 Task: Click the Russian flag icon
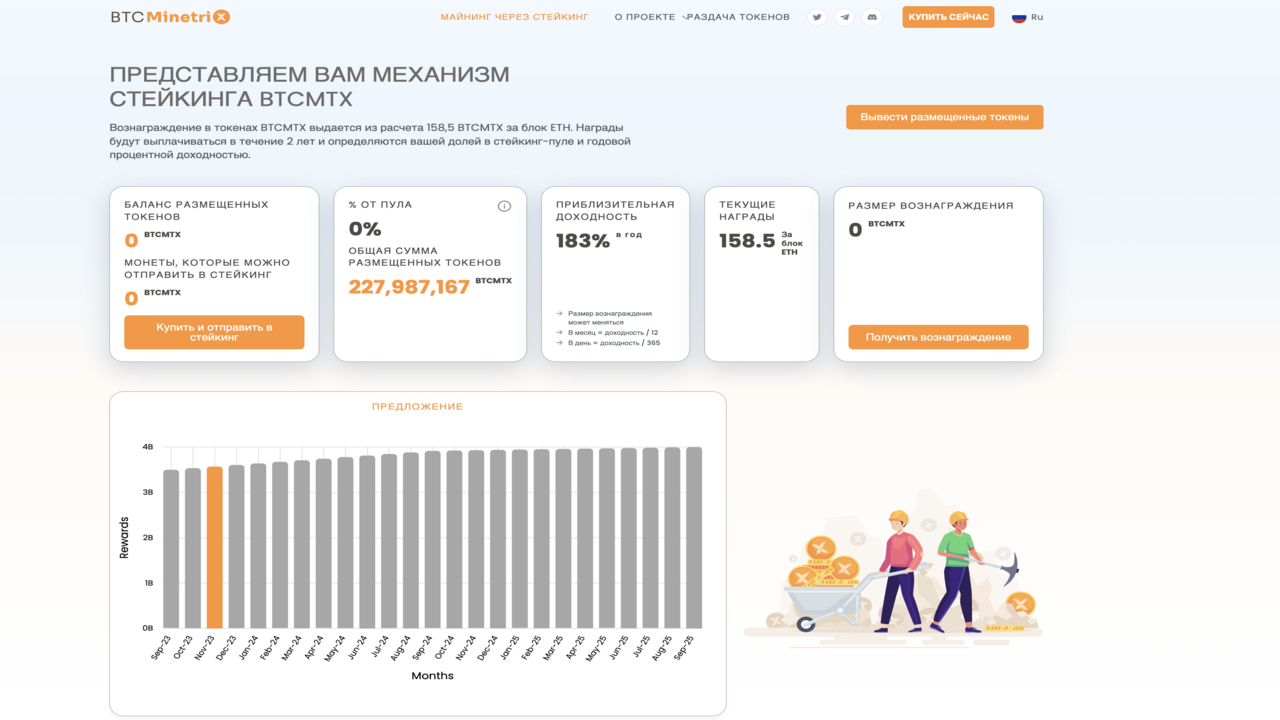click(1019, 17)
